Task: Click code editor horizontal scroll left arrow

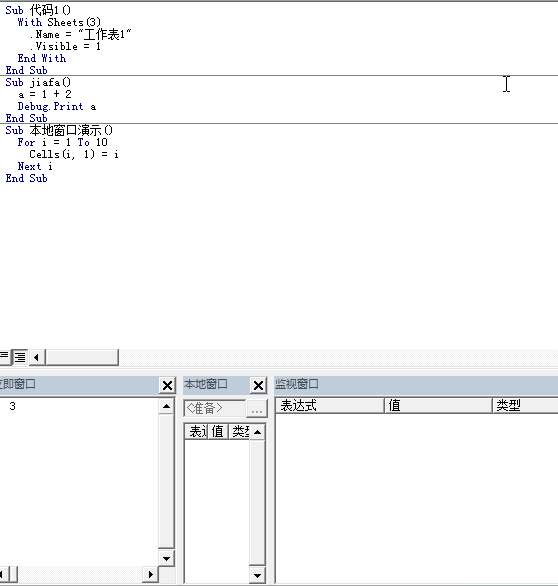Action: click(x=37, y=357)
